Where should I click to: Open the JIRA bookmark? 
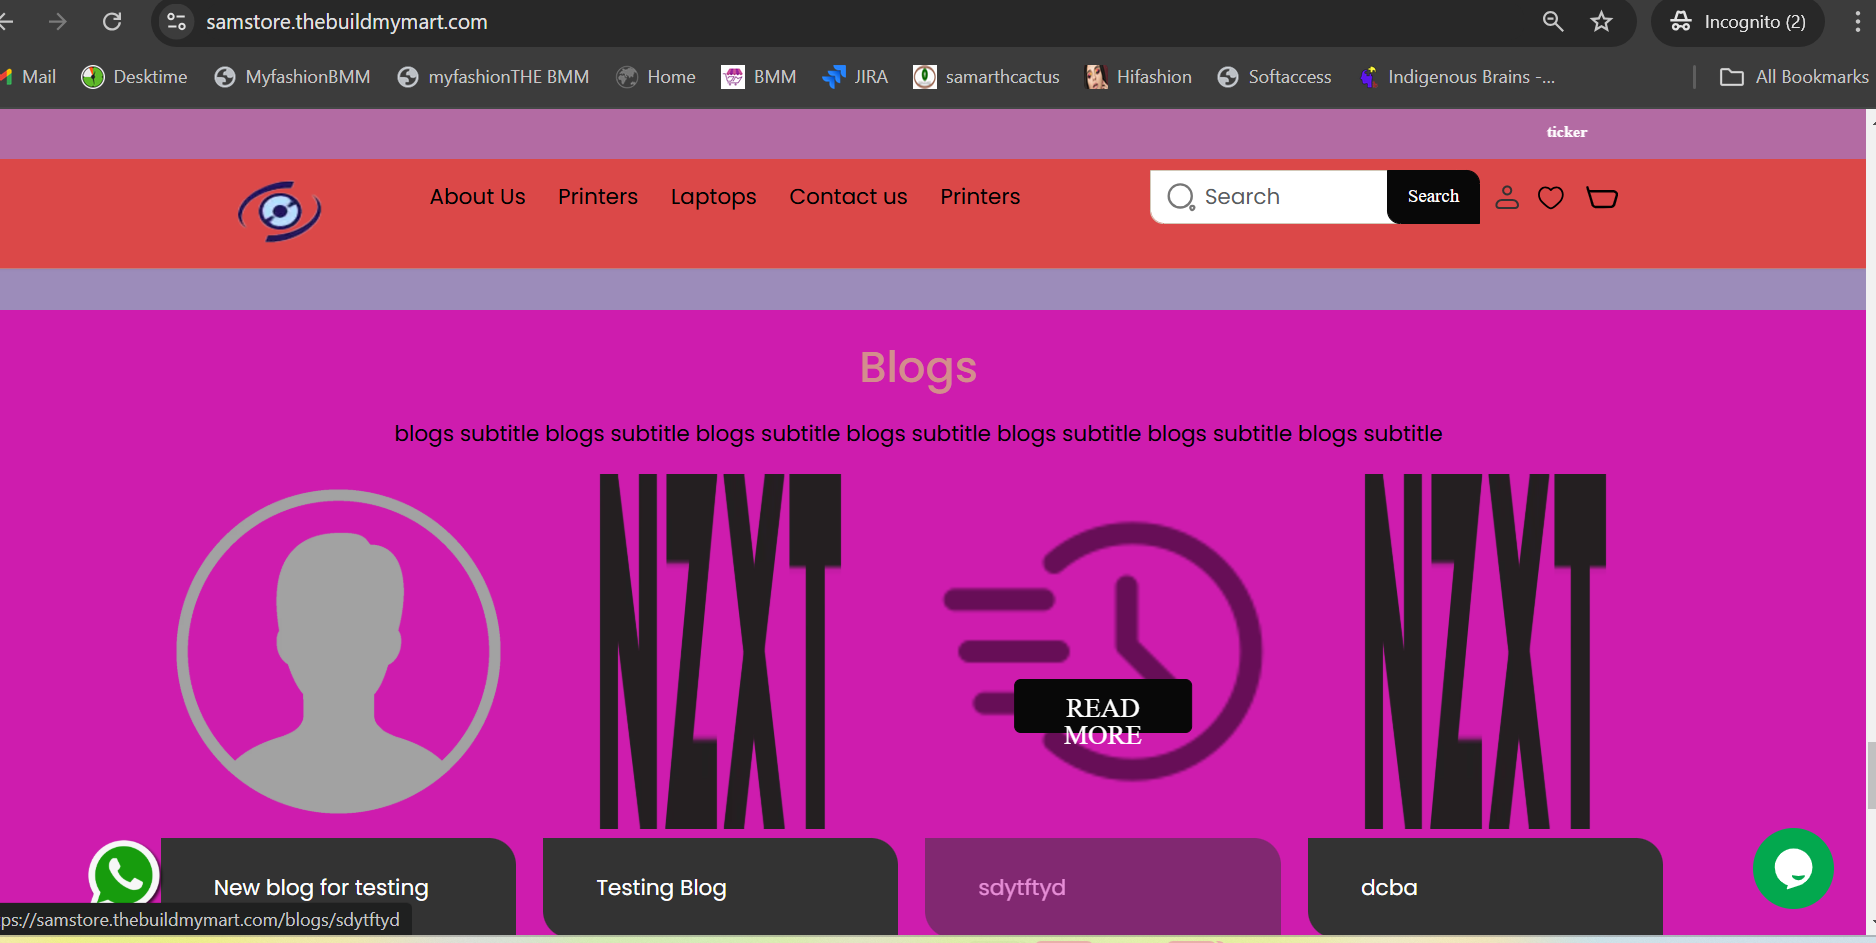tap(855, 77)
